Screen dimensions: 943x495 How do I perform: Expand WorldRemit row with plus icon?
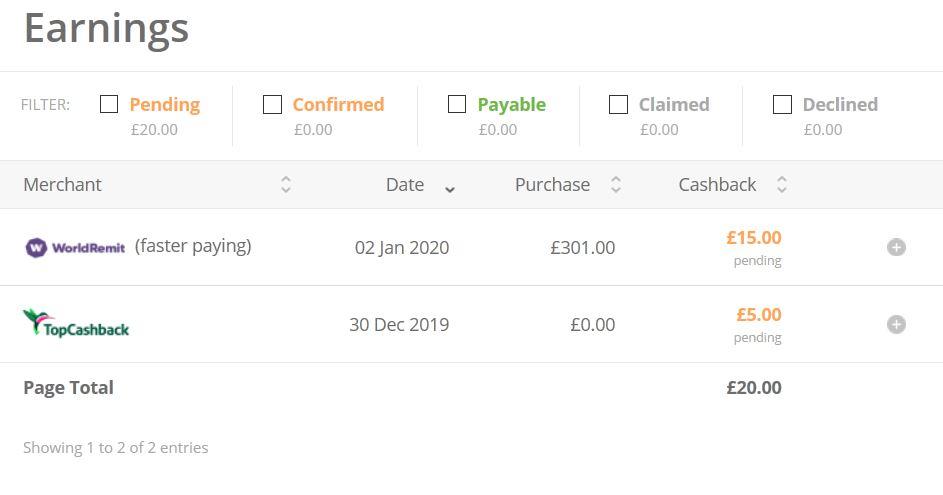[x=896, y=247]
